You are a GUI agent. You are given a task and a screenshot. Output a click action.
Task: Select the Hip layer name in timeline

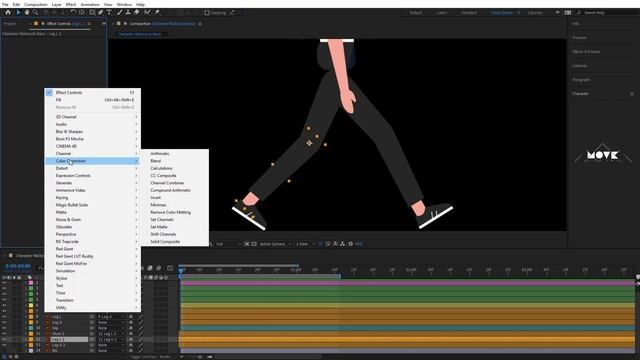[x=55, y=328]
